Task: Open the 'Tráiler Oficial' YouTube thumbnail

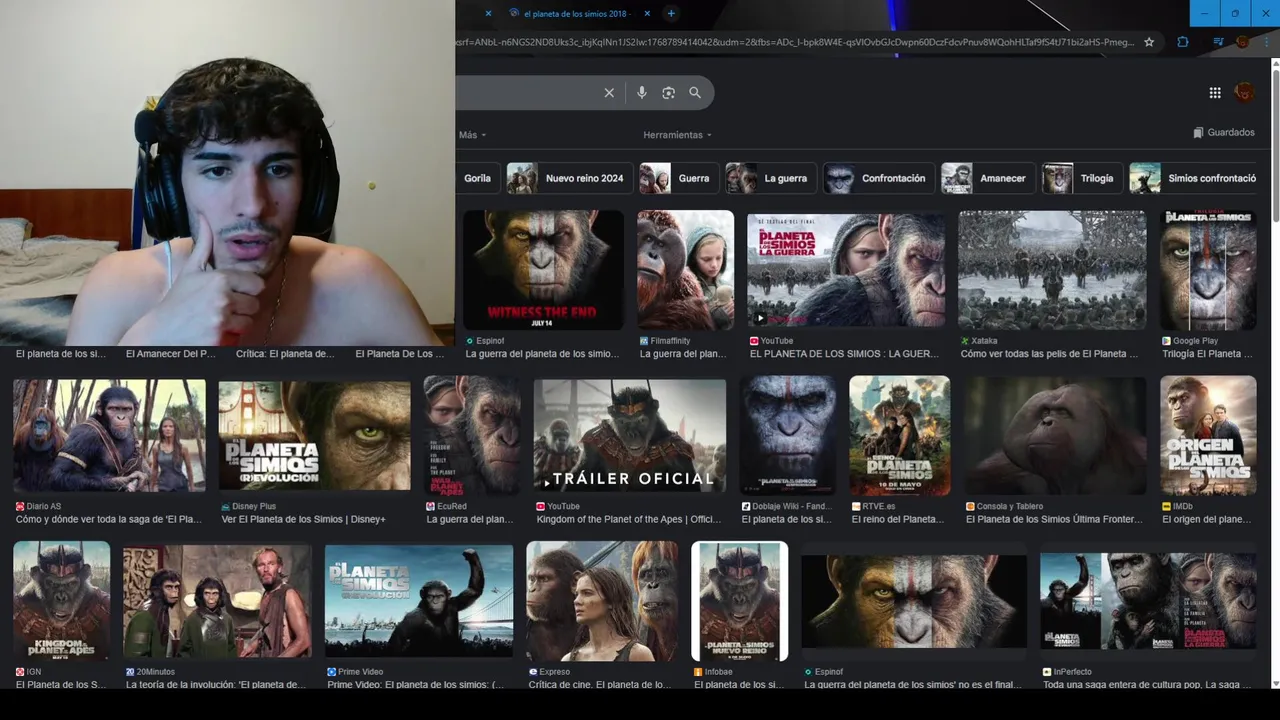Action: coord(630,435)
